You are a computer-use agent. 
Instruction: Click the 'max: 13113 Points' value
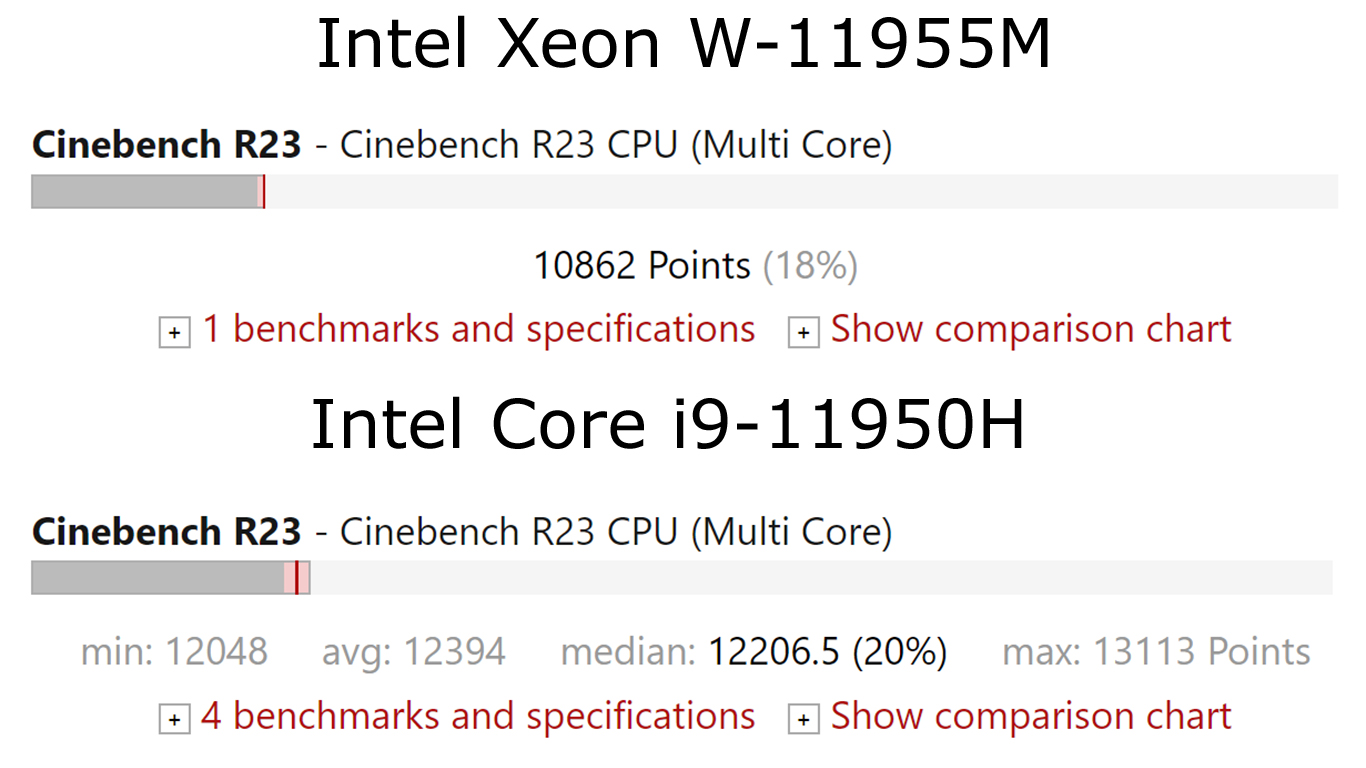coord(1156,652)
